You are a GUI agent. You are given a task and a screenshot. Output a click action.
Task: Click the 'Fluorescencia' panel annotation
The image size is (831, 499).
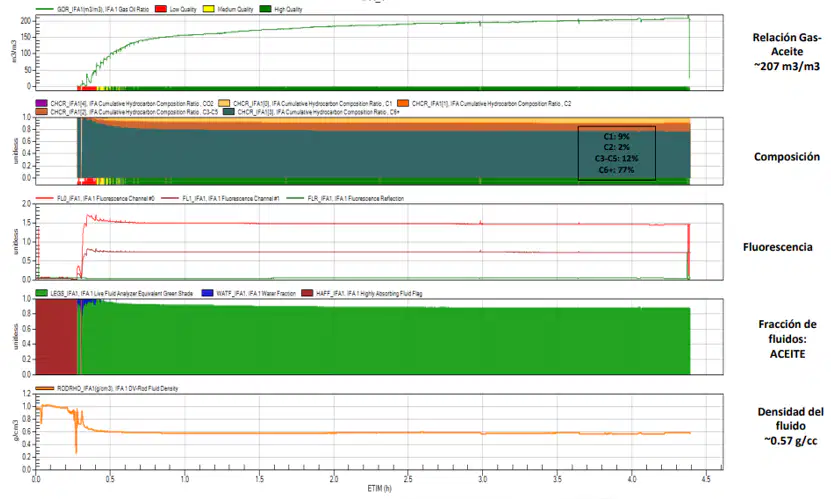pyautogui.click(x=777, y=247)
